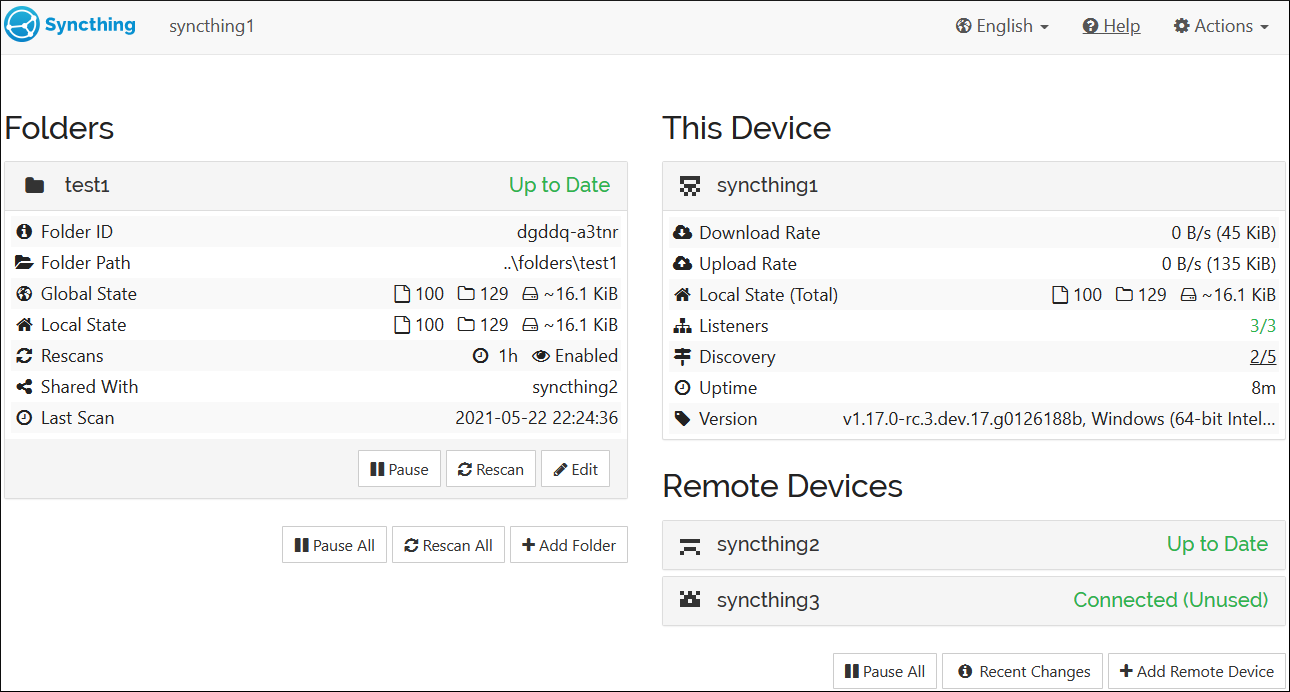
Task: Click the globe icon beside Global State
Action: (x=25, y=293)
